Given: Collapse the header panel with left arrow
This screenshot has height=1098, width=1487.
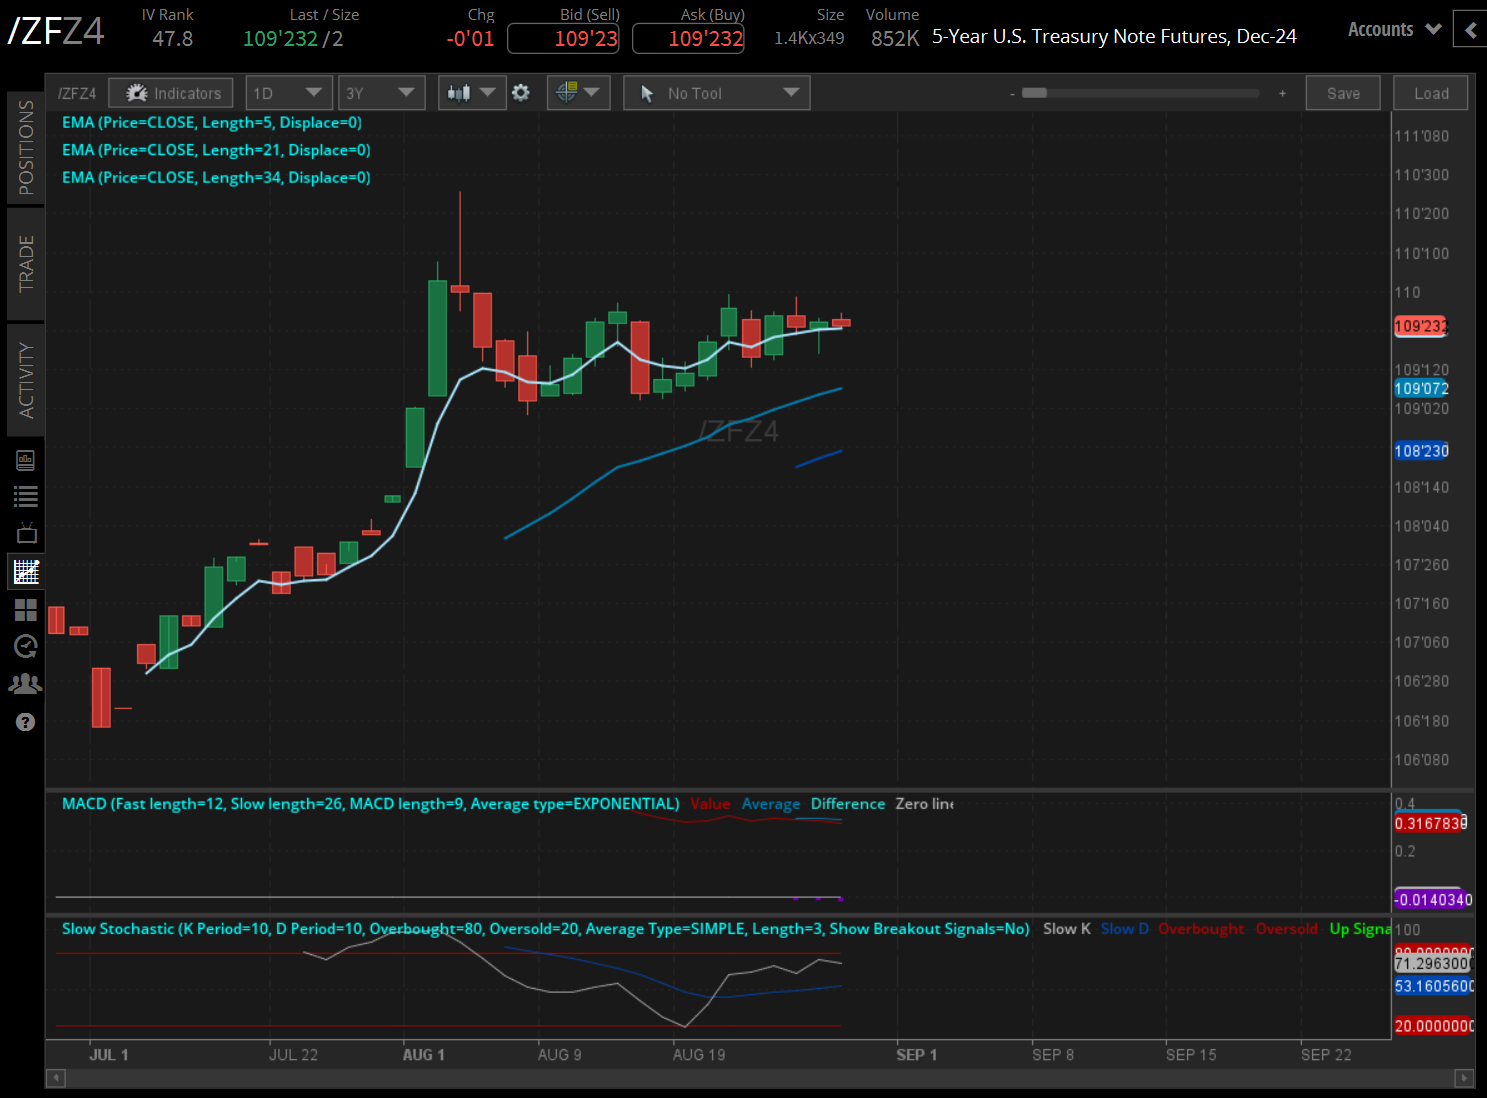Looking at the screenshot, I should (x=1470, y=30).
